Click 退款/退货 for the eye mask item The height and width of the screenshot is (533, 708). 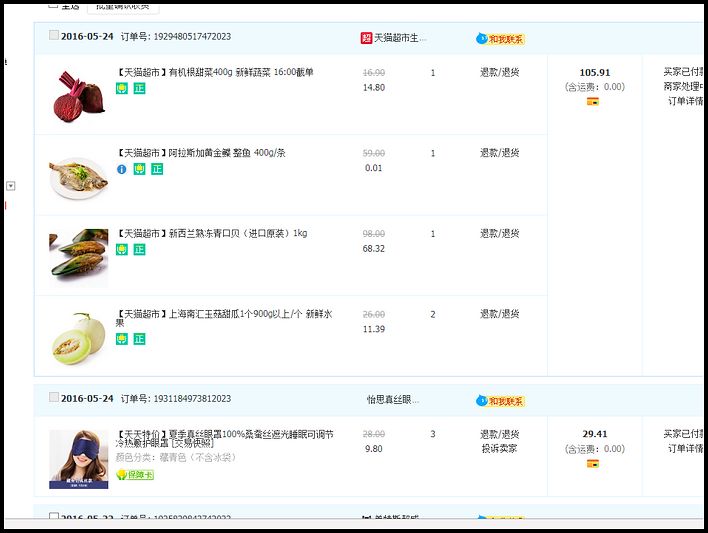click(499, 434)
